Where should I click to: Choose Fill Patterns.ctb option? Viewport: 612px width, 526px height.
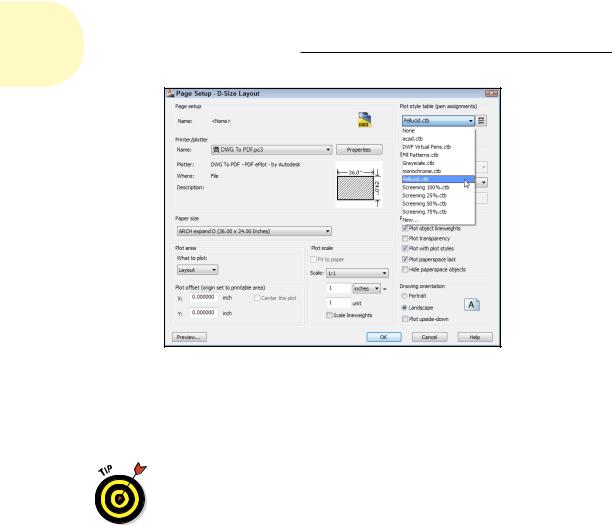[438, 155]
